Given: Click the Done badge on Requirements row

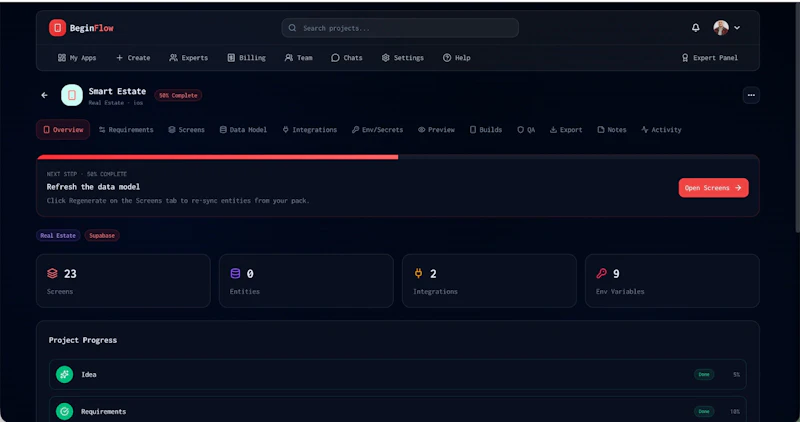Looking at the screenshot, I should pyautogui.click(x=704, y=411).
